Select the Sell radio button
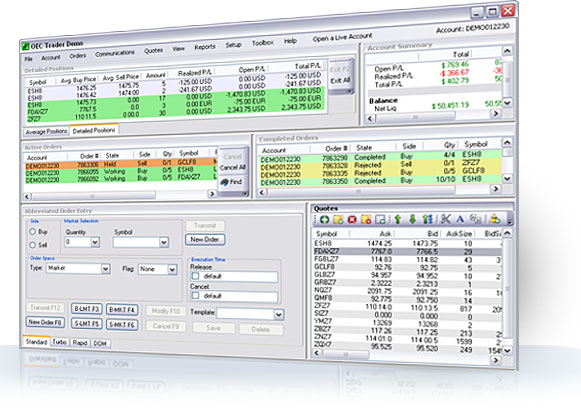 (33, 245)
